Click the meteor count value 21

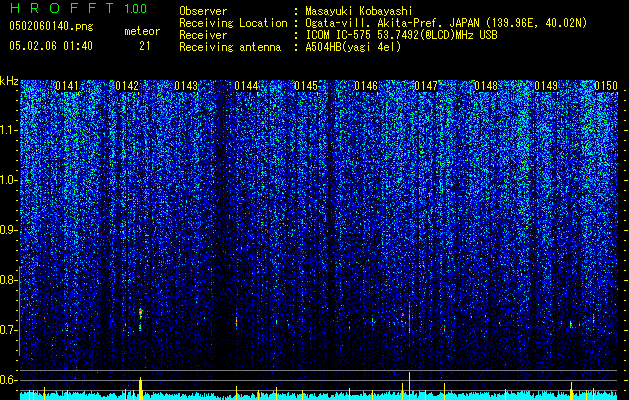(x=144, y=46)
